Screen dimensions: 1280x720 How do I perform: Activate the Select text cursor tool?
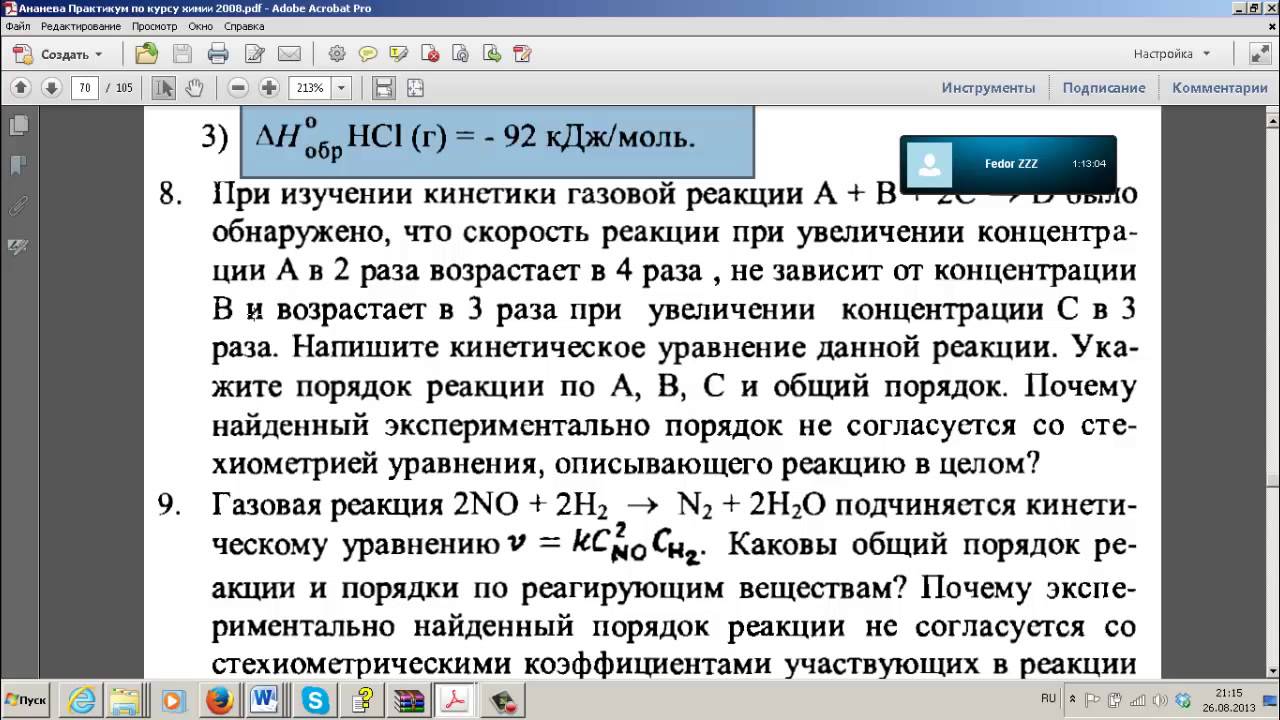163,88
